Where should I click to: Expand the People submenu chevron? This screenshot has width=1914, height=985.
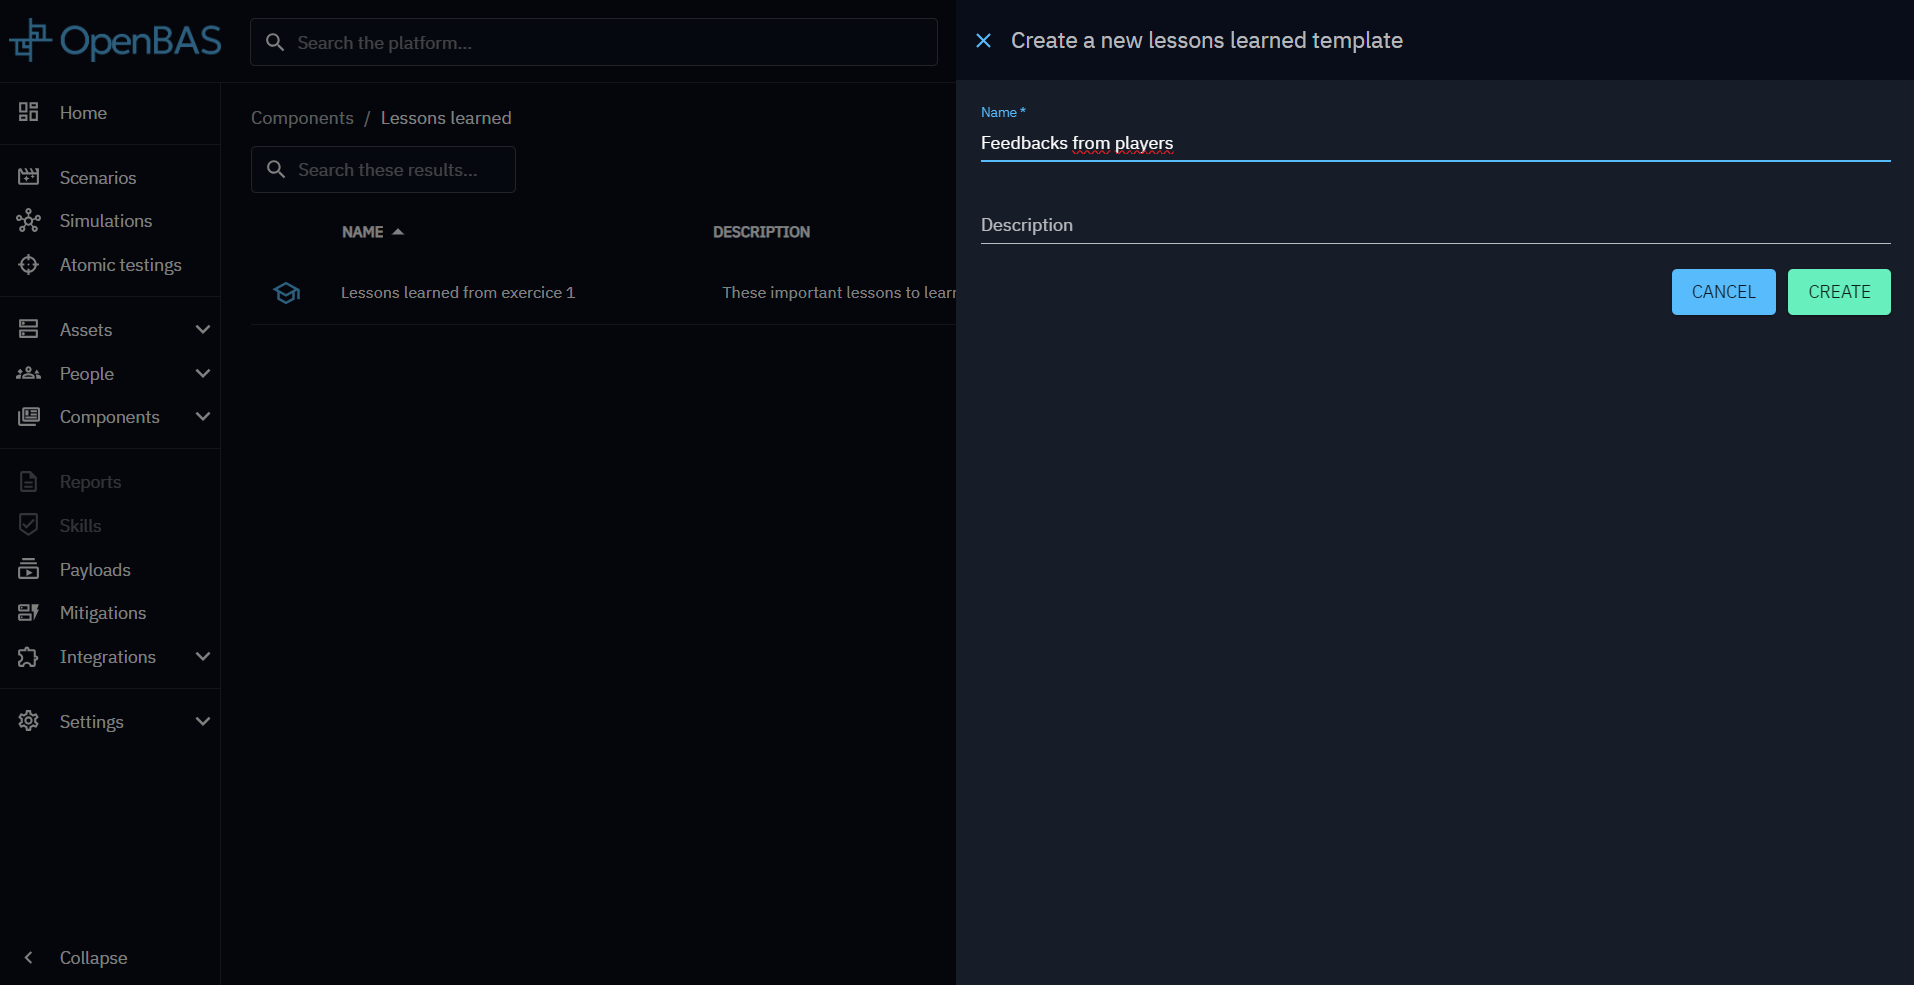pos(203,373)
